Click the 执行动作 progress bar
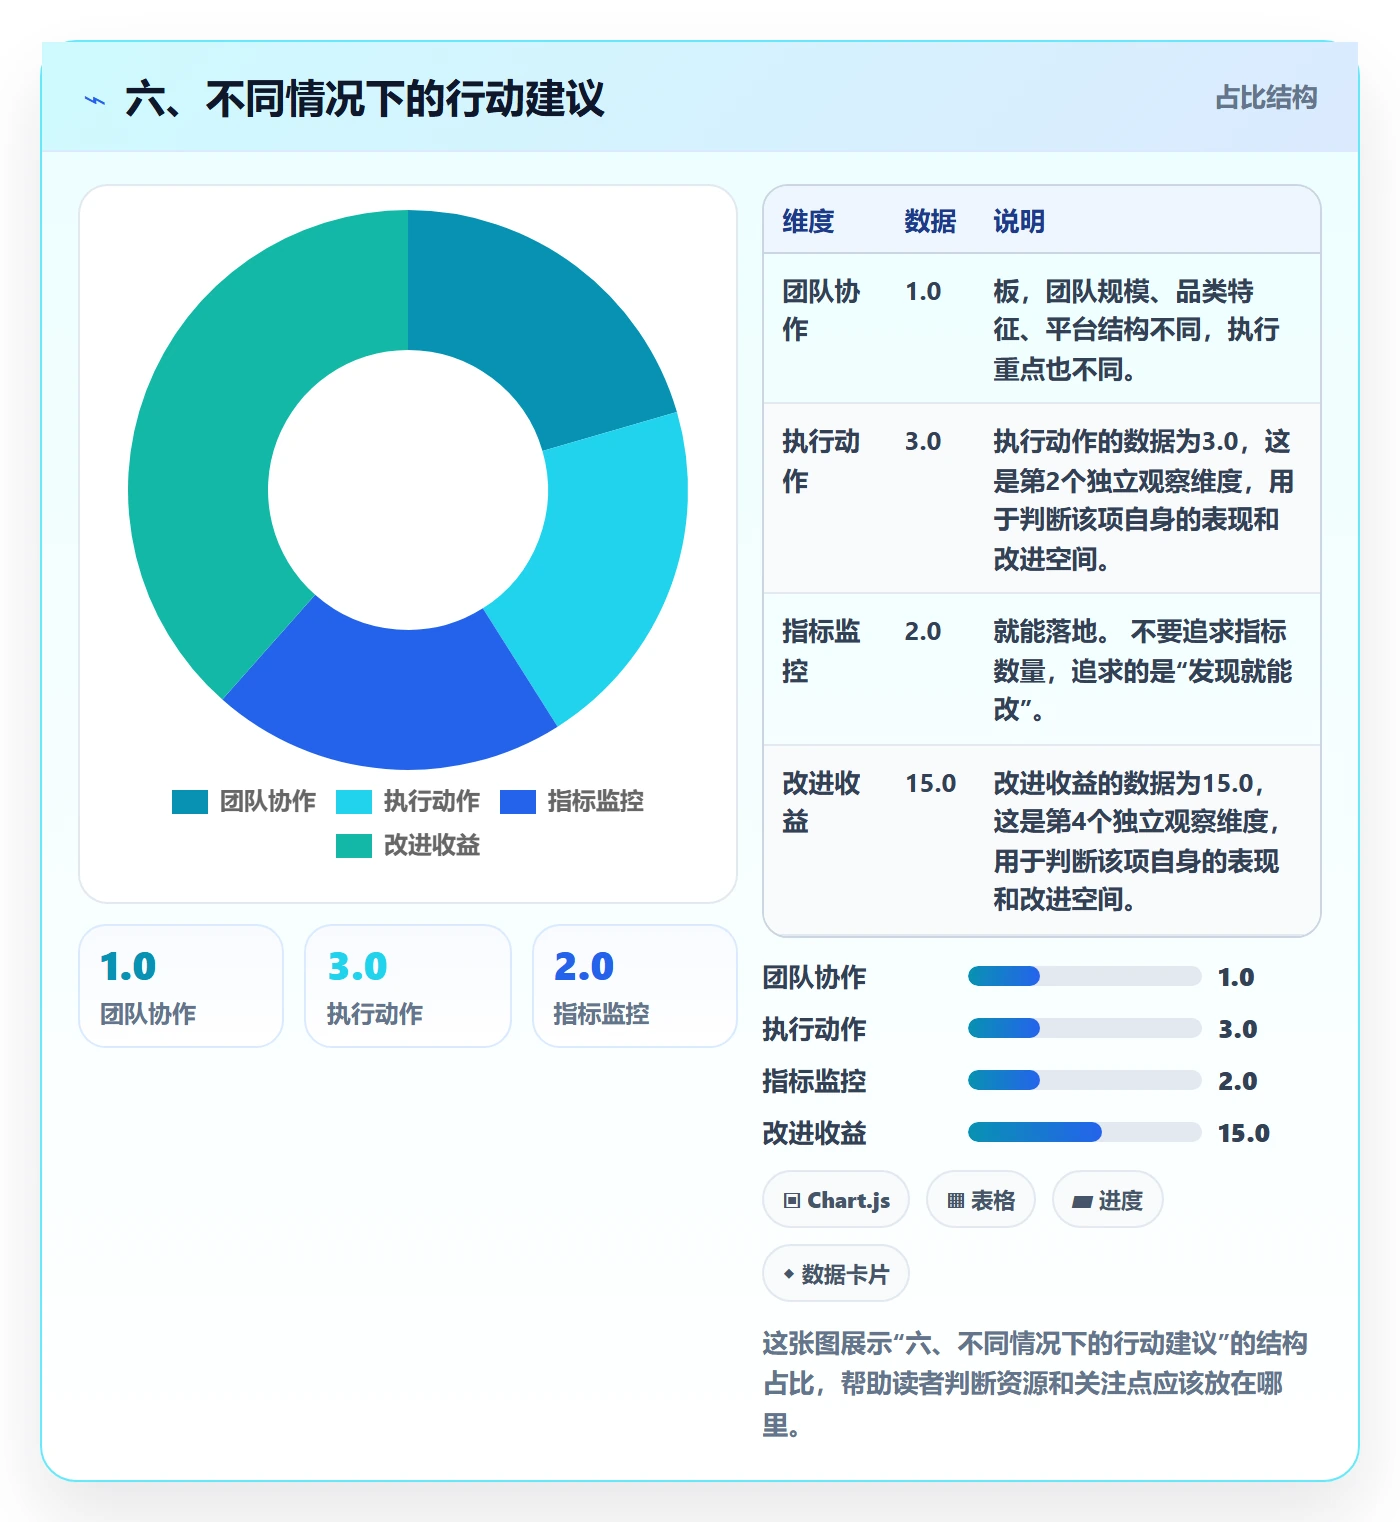The height and width of the screenshot is (1522, 1400). [1084, 1029]
